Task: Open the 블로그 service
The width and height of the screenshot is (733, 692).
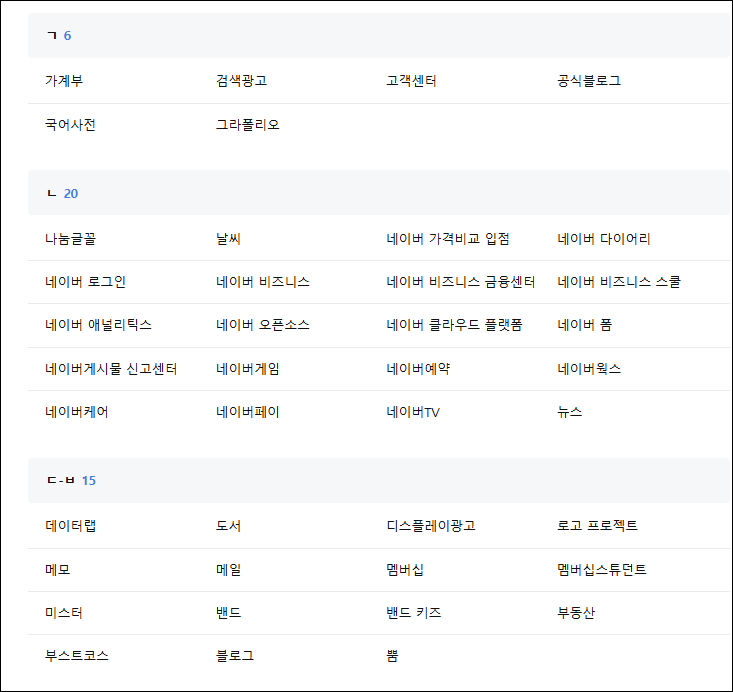Action: [x=235, y=656]
